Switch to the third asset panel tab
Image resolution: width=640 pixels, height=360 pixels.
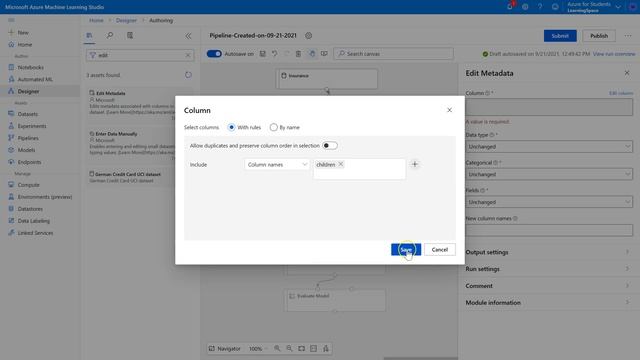point(130,36)
